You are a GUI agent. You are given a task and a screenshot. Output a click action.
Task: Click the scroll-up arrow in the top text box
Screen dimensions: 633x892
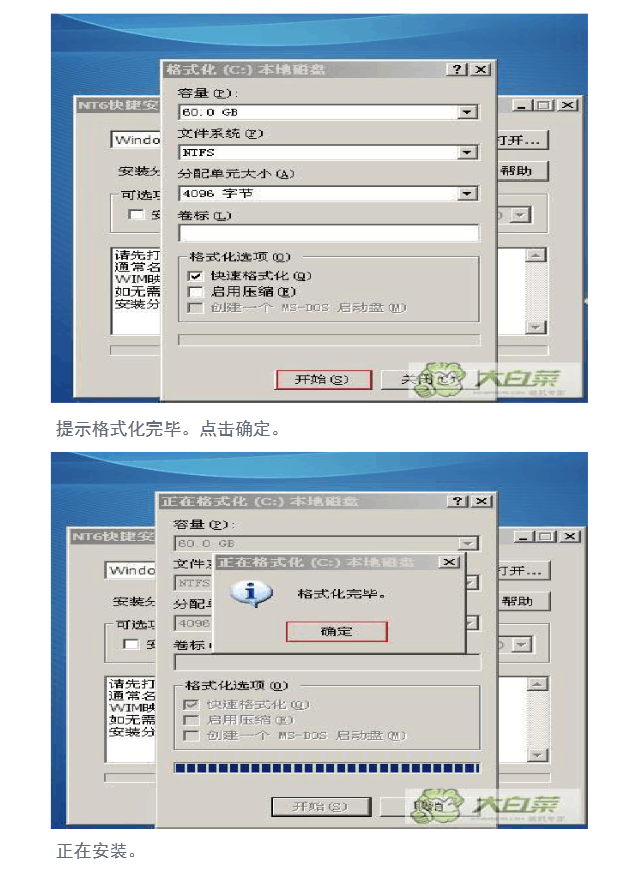tap(535, 255)
